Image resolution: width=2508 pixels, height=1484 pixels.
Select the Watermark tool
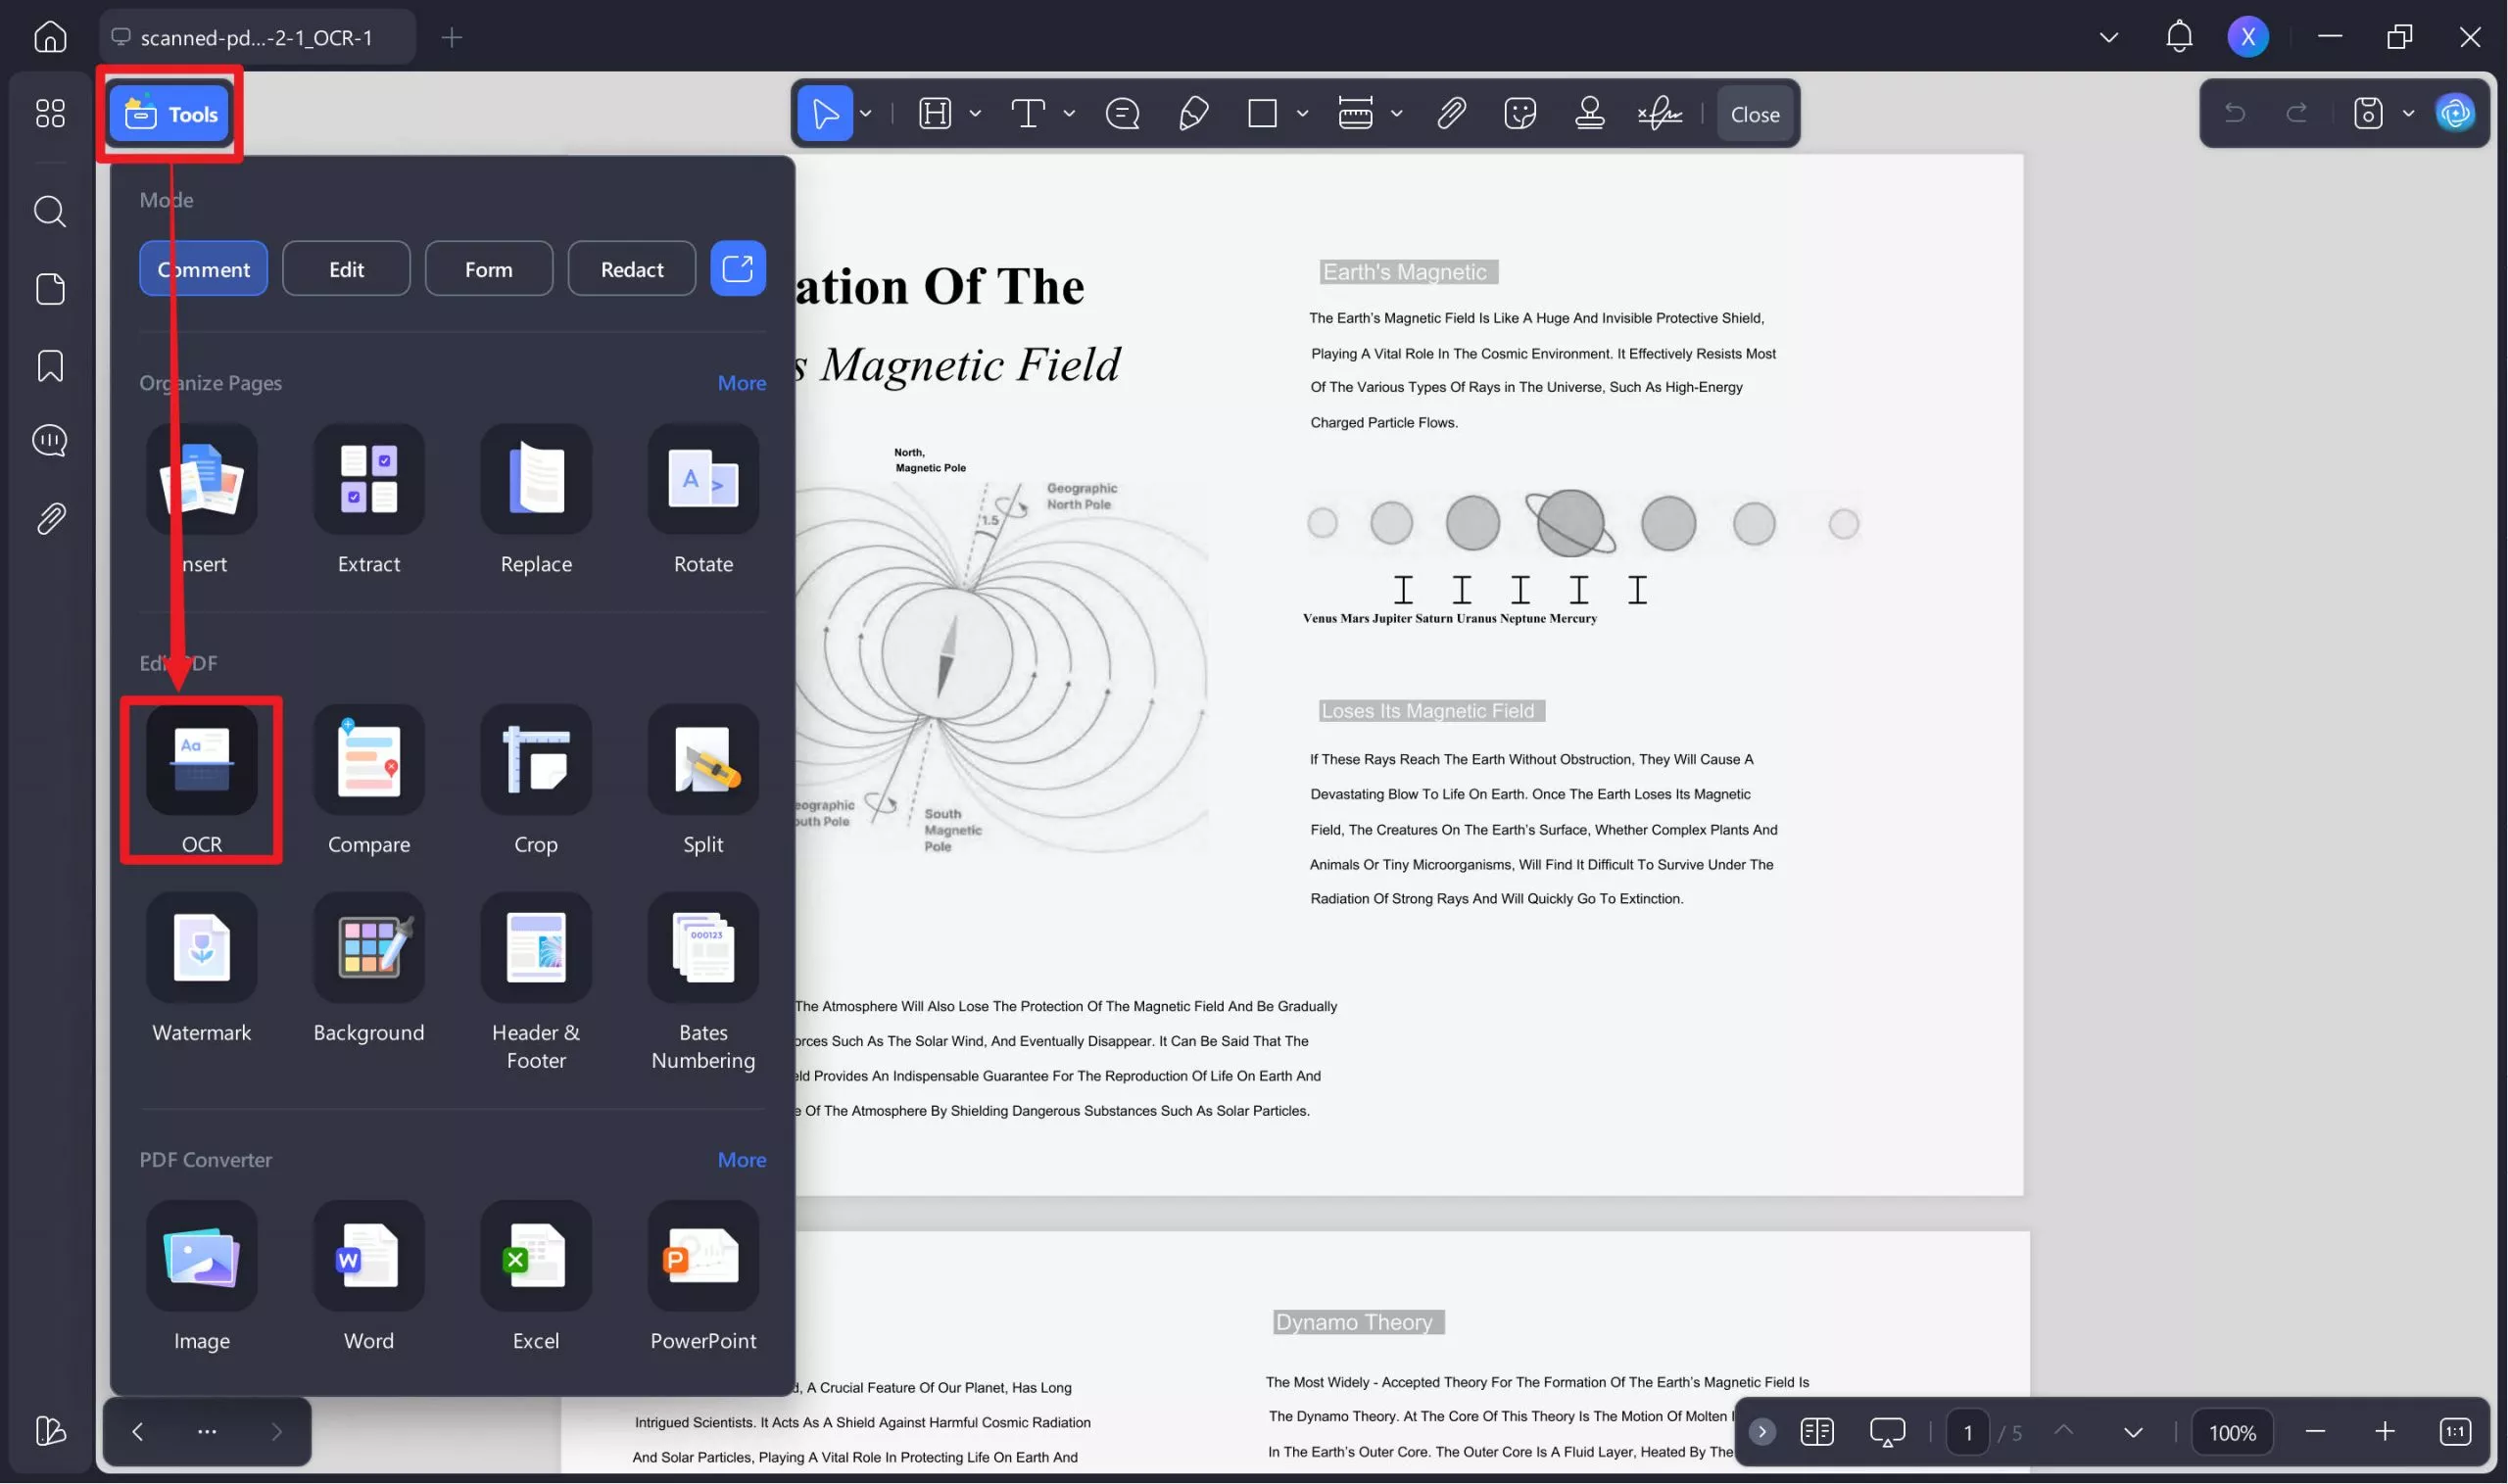(201, 948)
